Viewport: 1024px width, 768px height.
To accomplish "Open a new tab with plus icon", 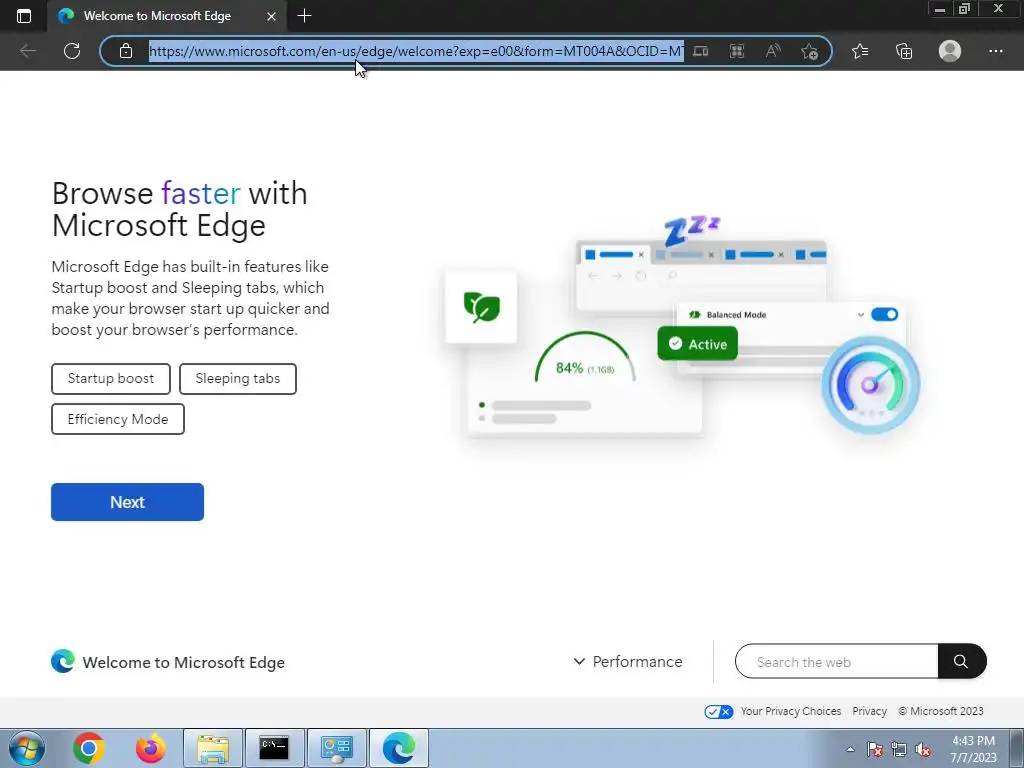I will [x=304, y=16].
